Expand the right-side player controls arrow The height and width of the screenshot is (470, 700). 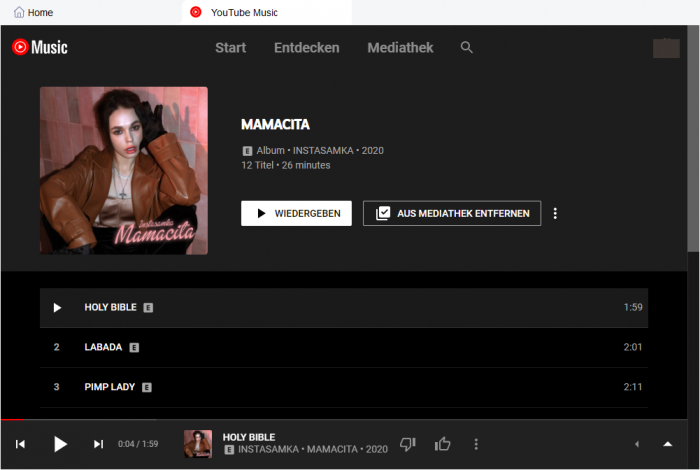[x=637, y=444]
